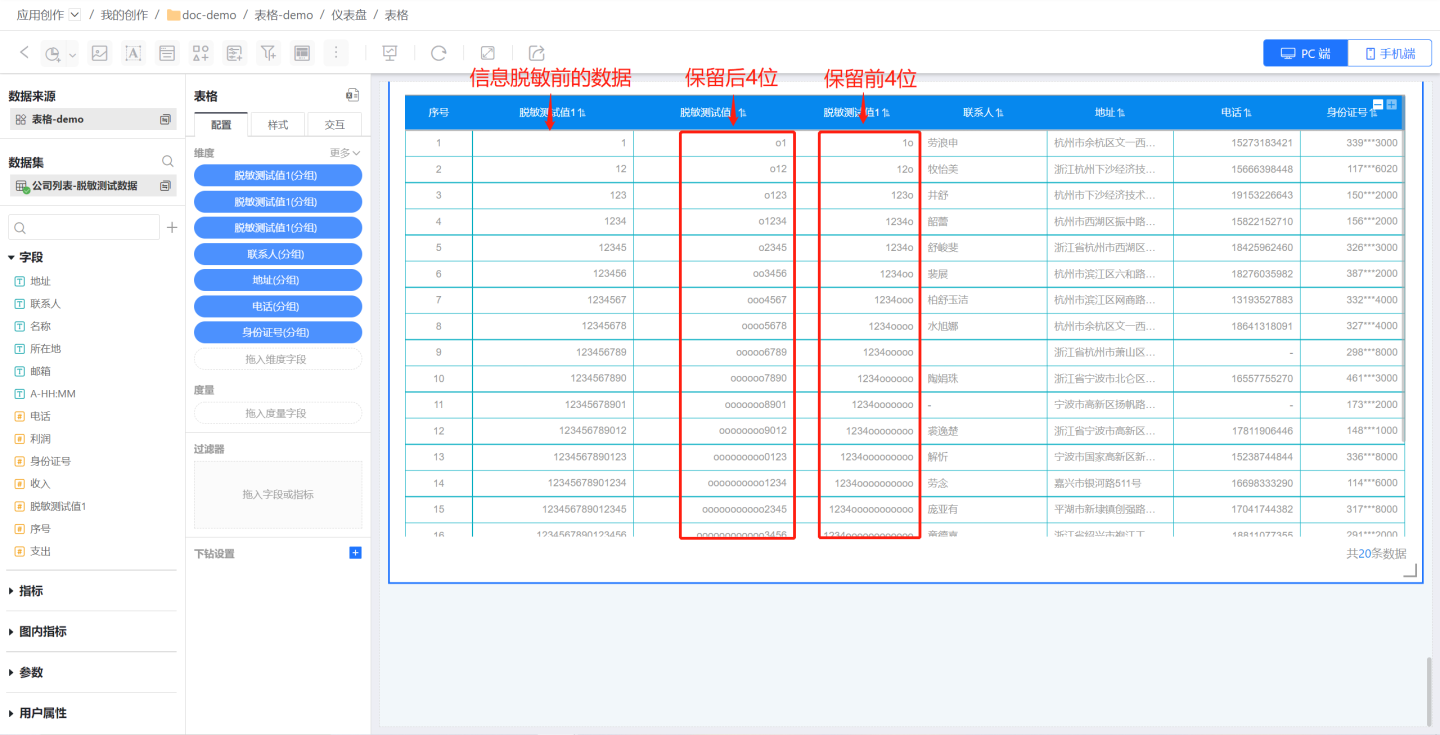The height and width of the screenshot is (735, 1440).
Task: Click the back arrow in the toolbar
Action: pyautogui.click(x=25, y=53)
